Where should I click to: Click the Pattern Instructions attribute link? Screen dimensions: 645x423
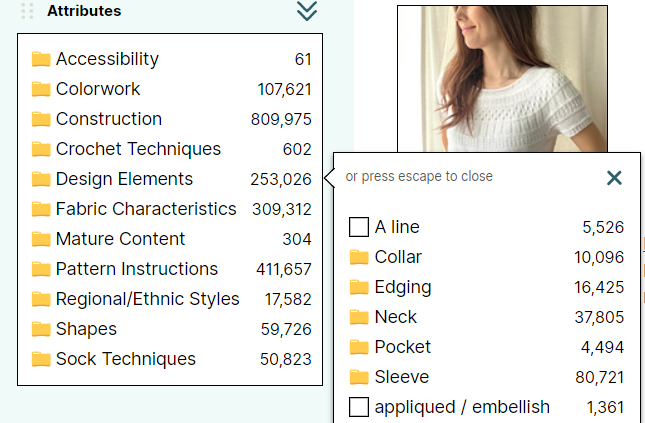pos(137,269)
